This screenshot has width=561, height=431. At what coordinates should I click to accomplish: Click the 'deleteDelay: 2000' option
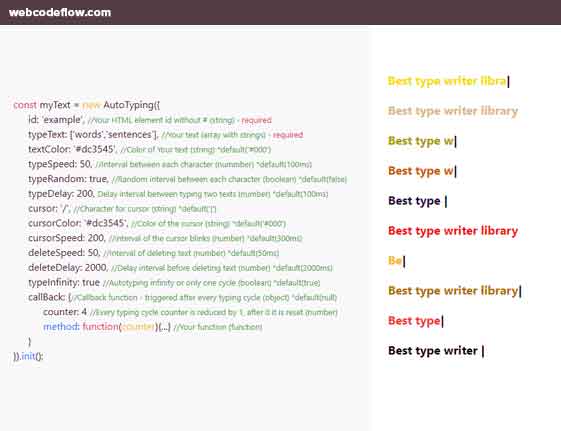[67, 268]
